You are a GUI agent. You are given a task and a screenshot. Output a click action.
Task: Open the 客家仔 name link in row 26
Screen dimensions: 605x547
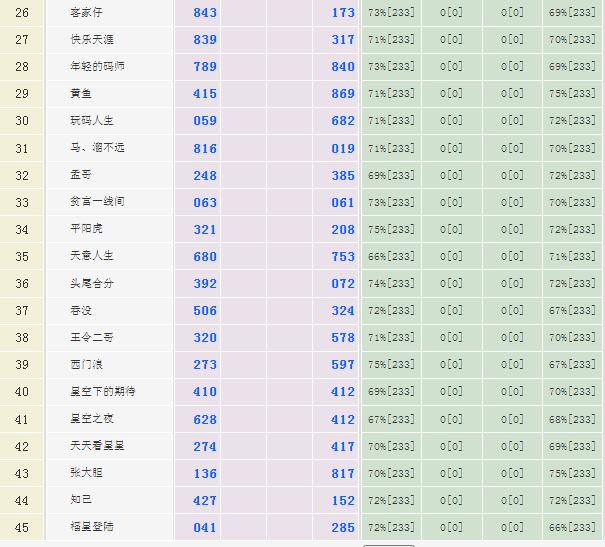(x=85, y=12)
